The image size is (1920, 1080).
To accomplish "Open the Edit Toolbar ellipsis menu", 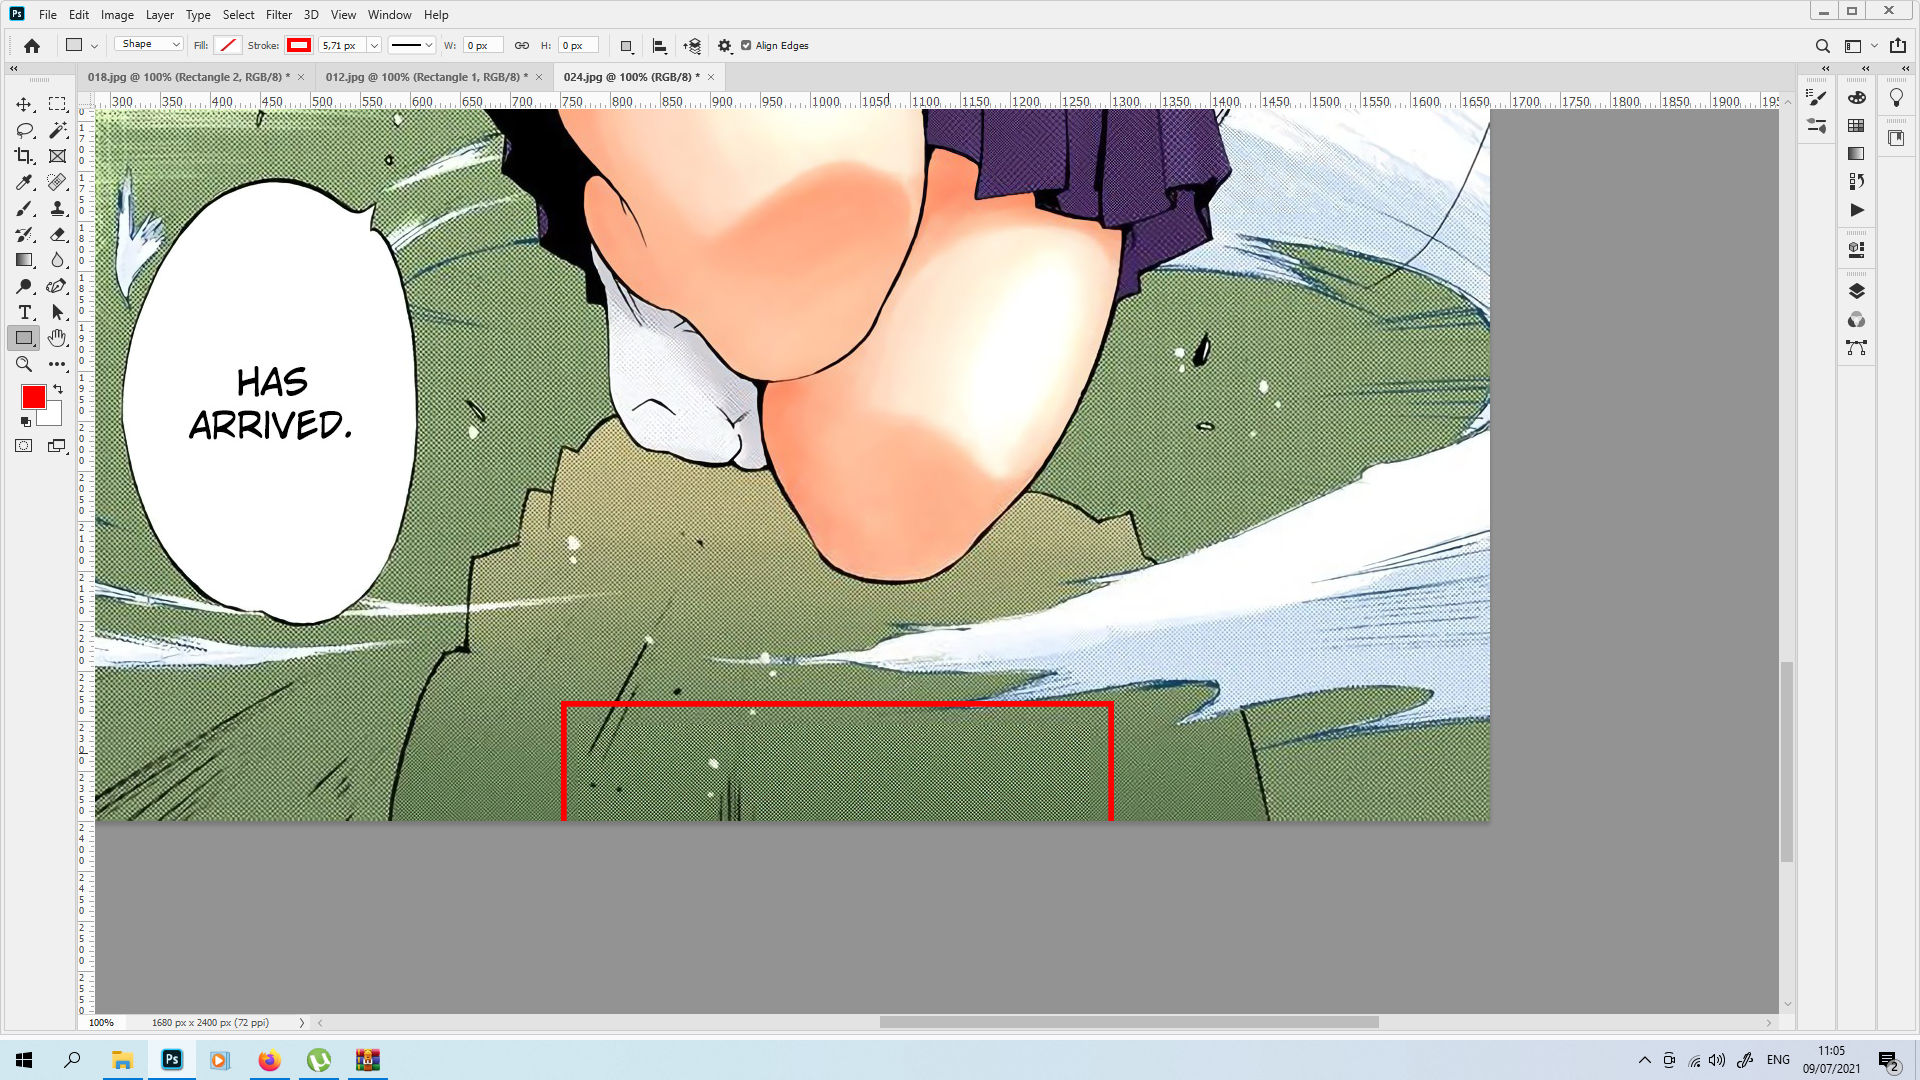I will point(57,364).
